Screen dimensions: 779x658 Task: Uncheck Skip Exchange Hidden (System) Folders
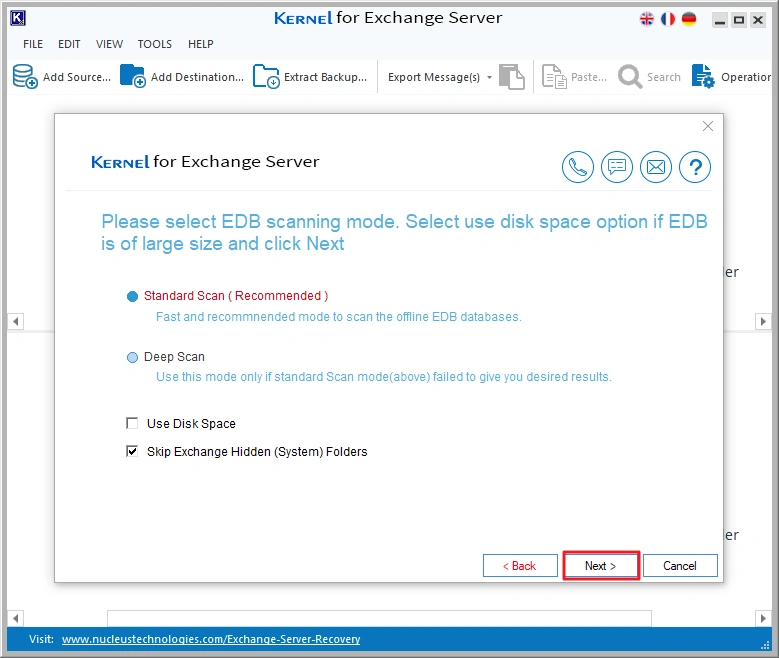pos(132,451)
